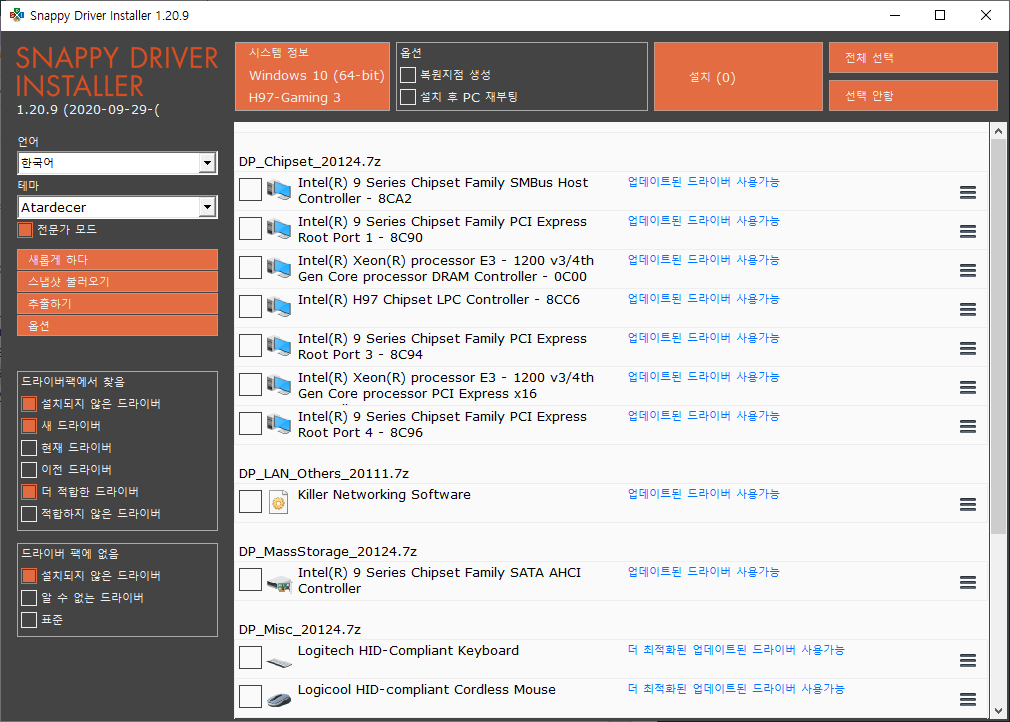This screenshot has width=1010, height=722.
Task: Toggle 전문가 모드 checkbox
Action: click(25, 230)
